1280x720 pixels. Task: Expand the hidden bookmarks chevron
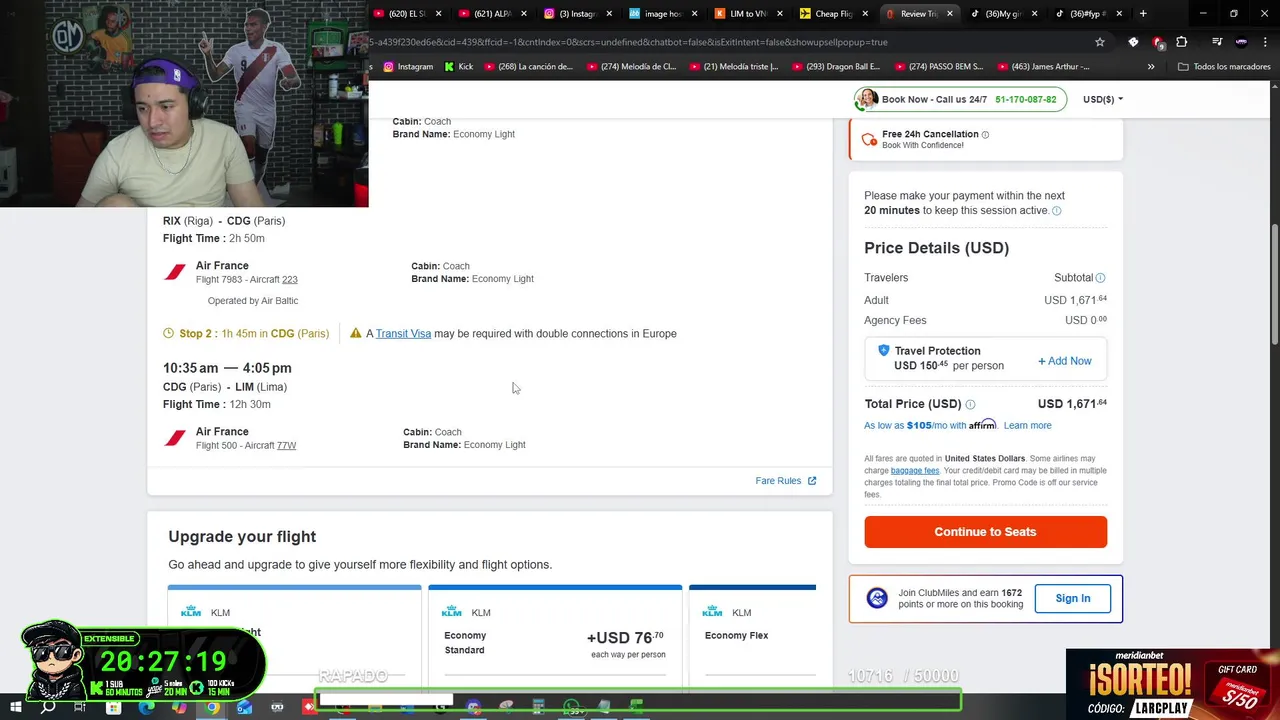(1151, 67)
